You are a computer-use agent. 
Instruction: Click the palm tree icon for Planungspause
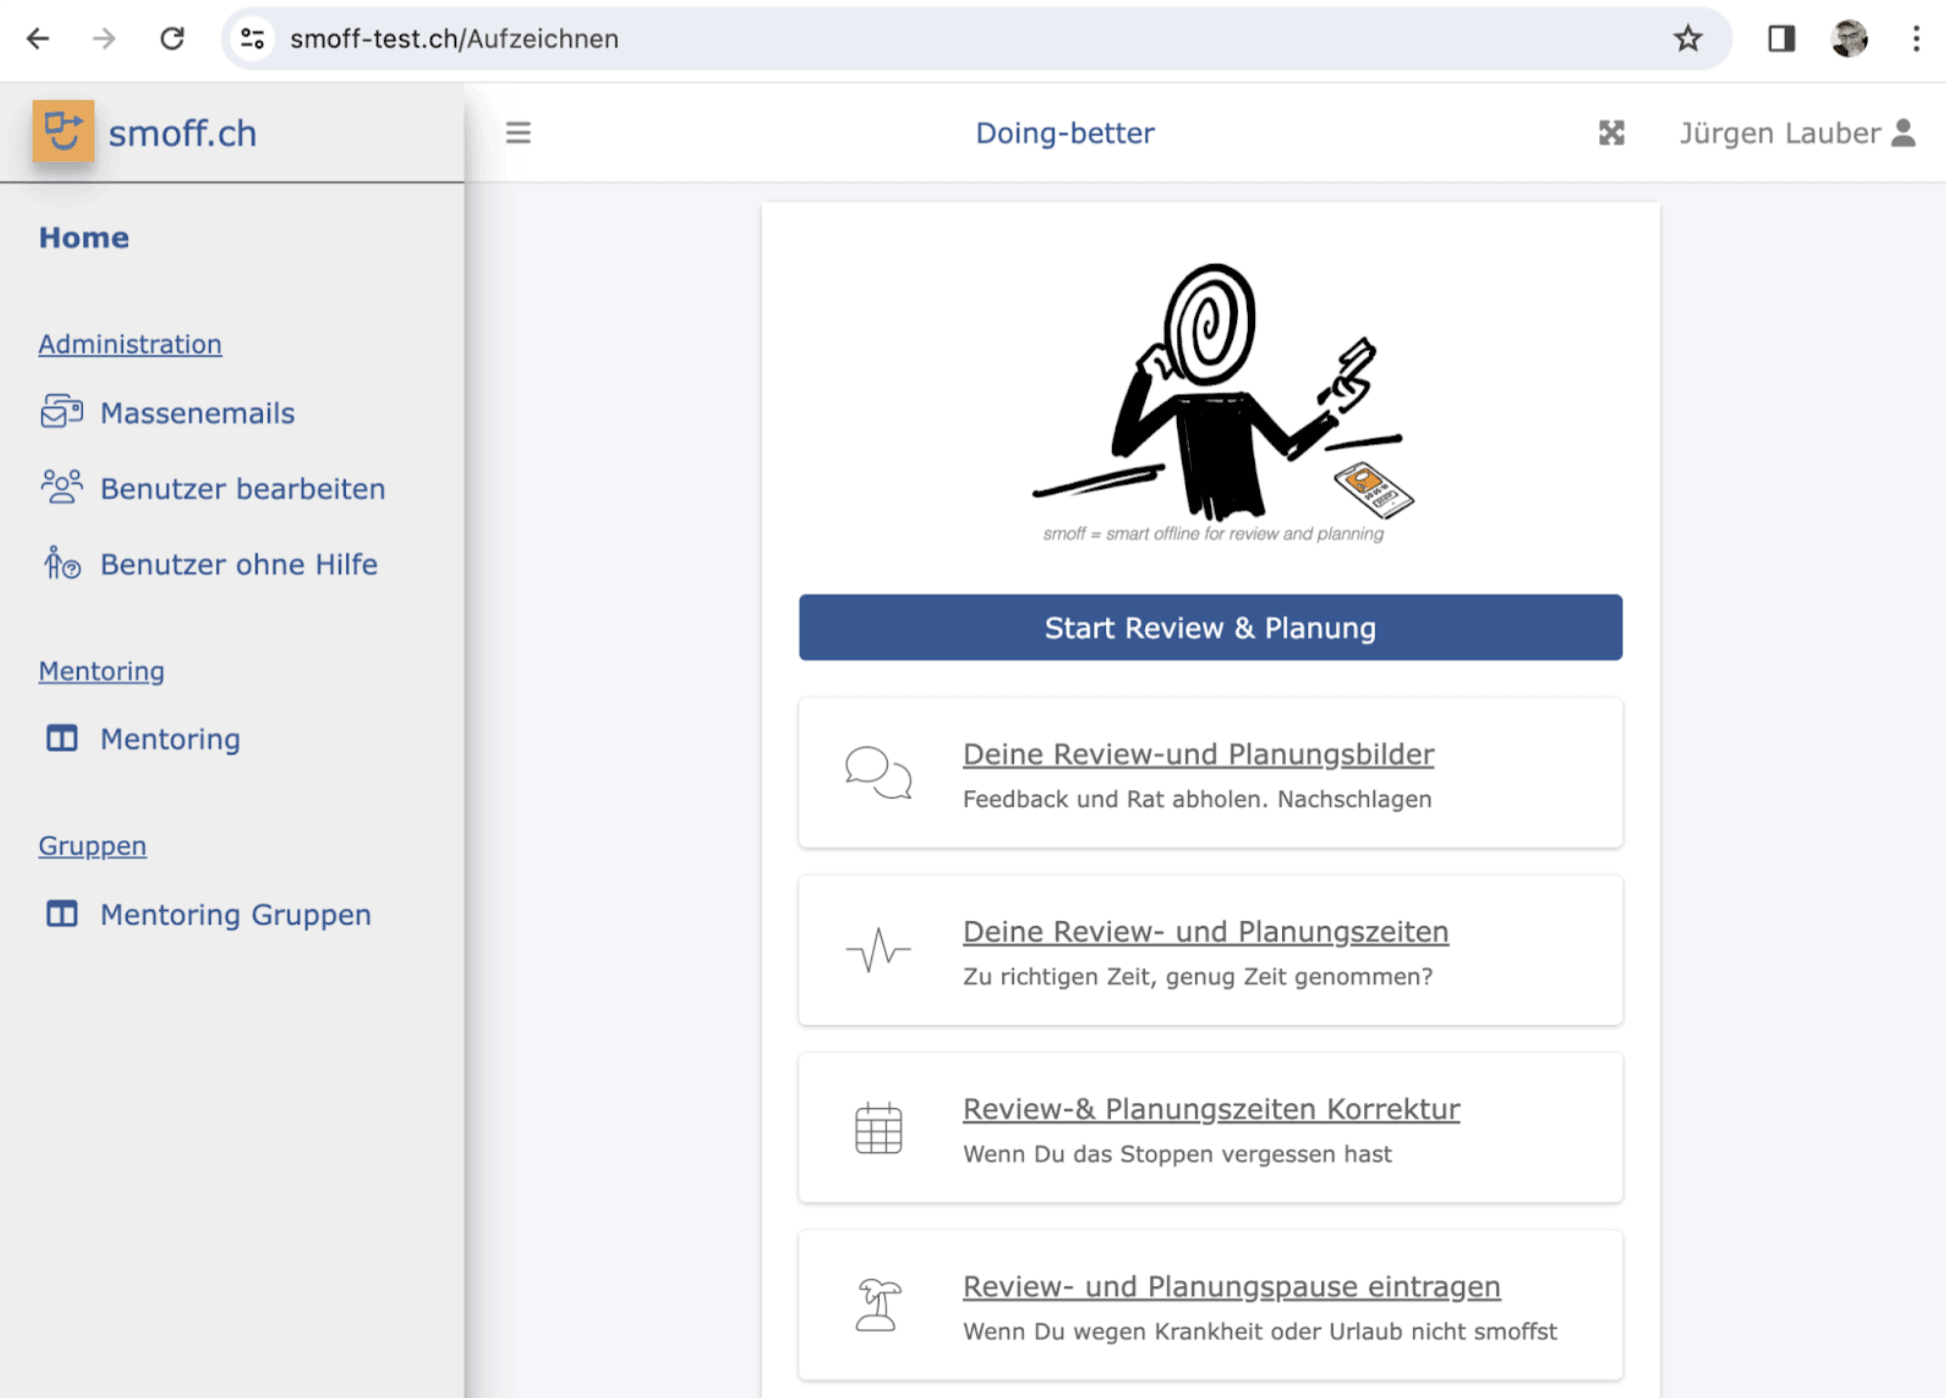[878, 1305]
